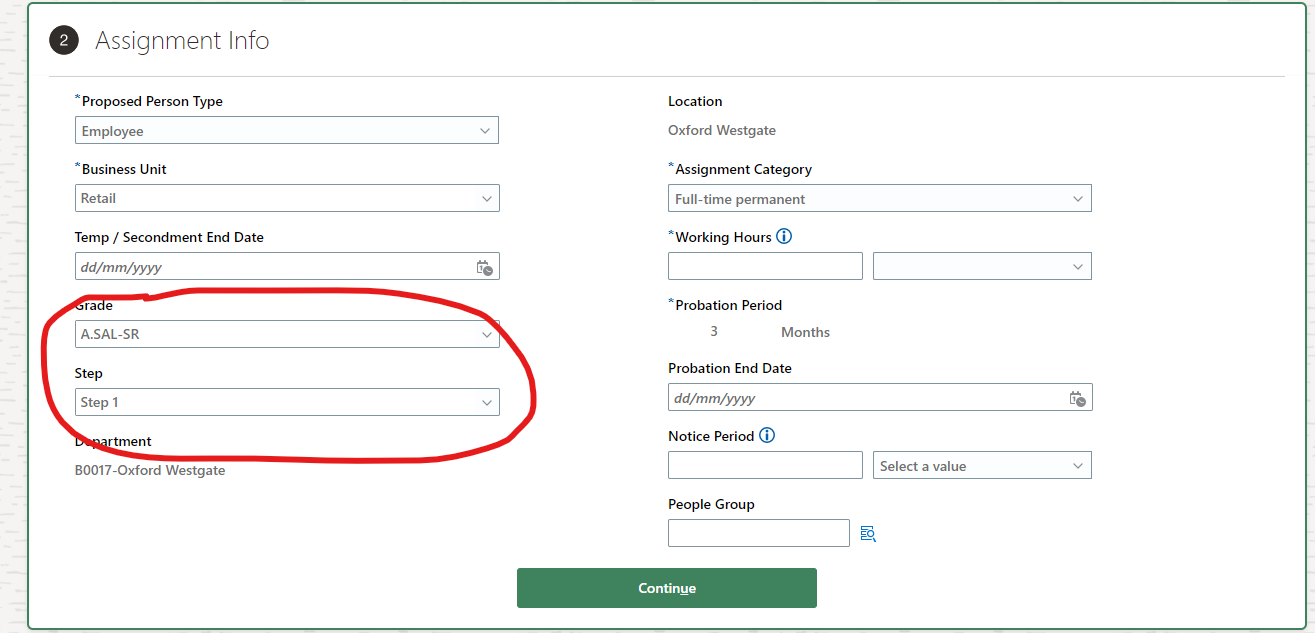Open Temp / Secondment End Date calendar picker
The image size is (1315, 633).
click(x=484, y=267)
